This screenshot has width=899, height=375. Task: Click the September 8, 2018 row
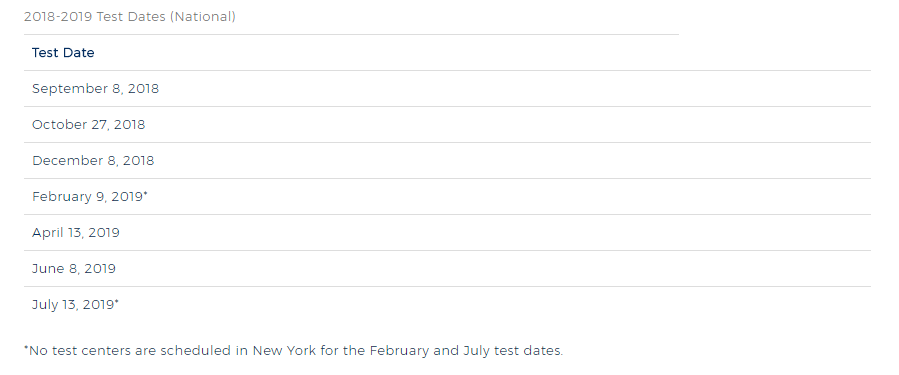click(x=447, y=89)
